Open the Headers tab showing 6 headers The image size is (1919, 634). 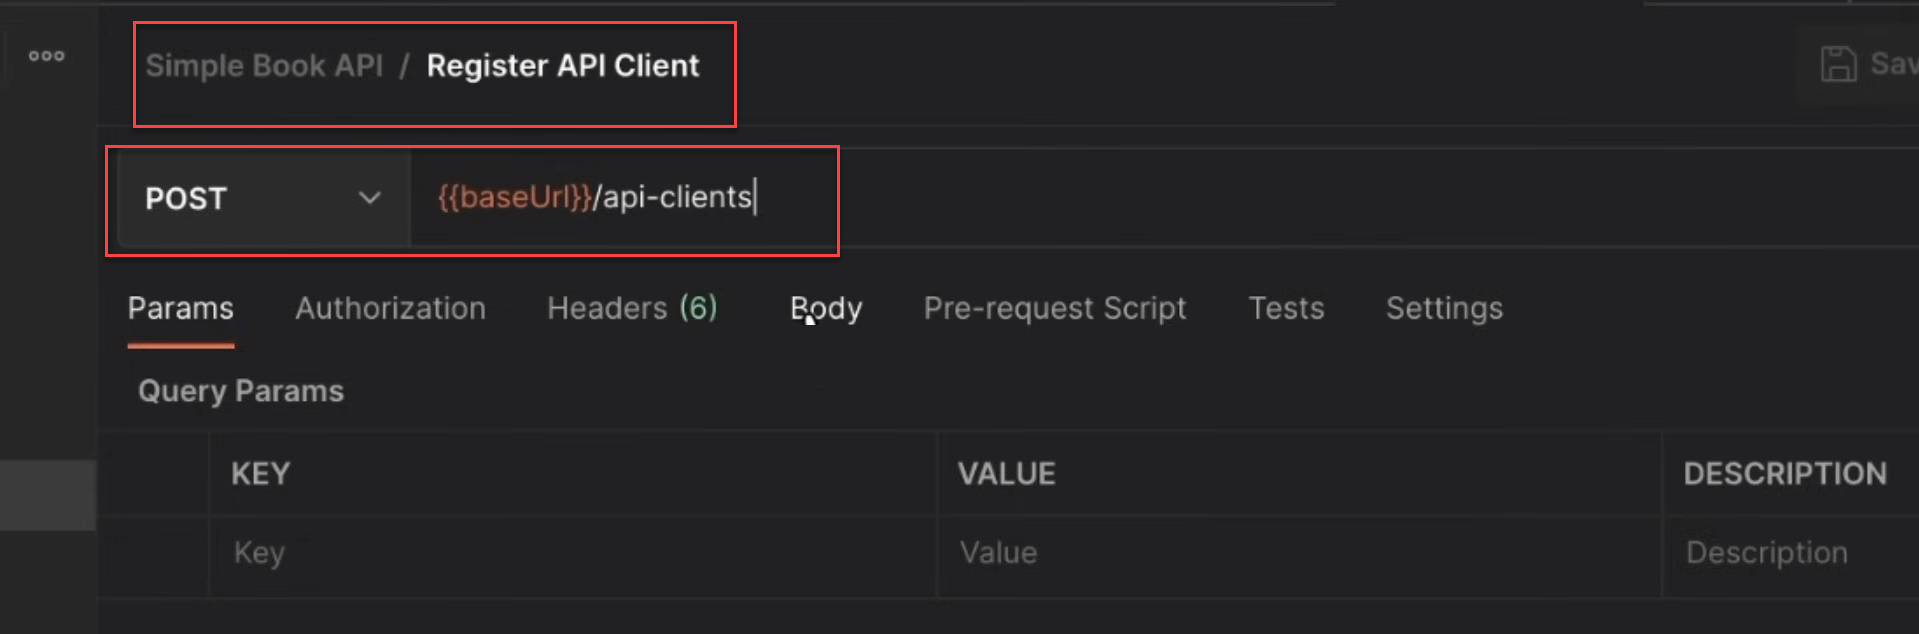click(x=630, y=308)
